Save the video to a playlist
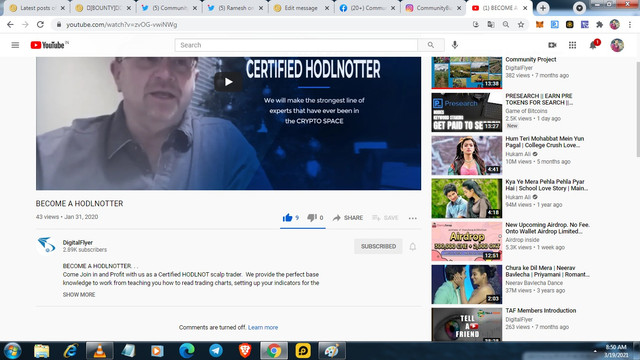 pos(385,218)
